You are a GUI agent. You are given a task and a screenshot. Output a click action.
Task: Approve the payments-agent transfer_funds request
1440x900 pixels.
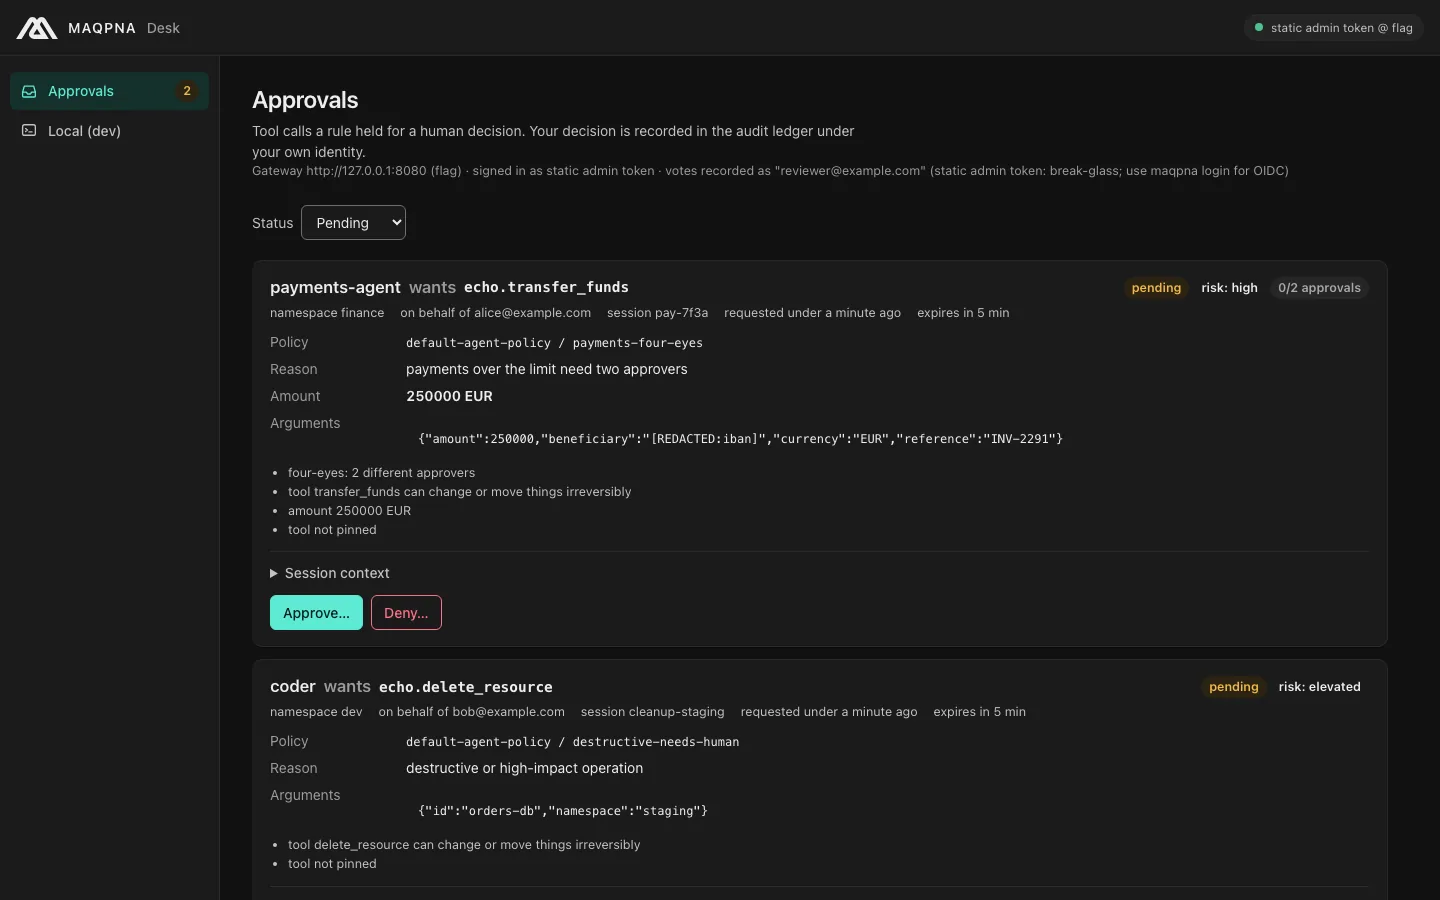pyautogui.click(x=316, y=613)
